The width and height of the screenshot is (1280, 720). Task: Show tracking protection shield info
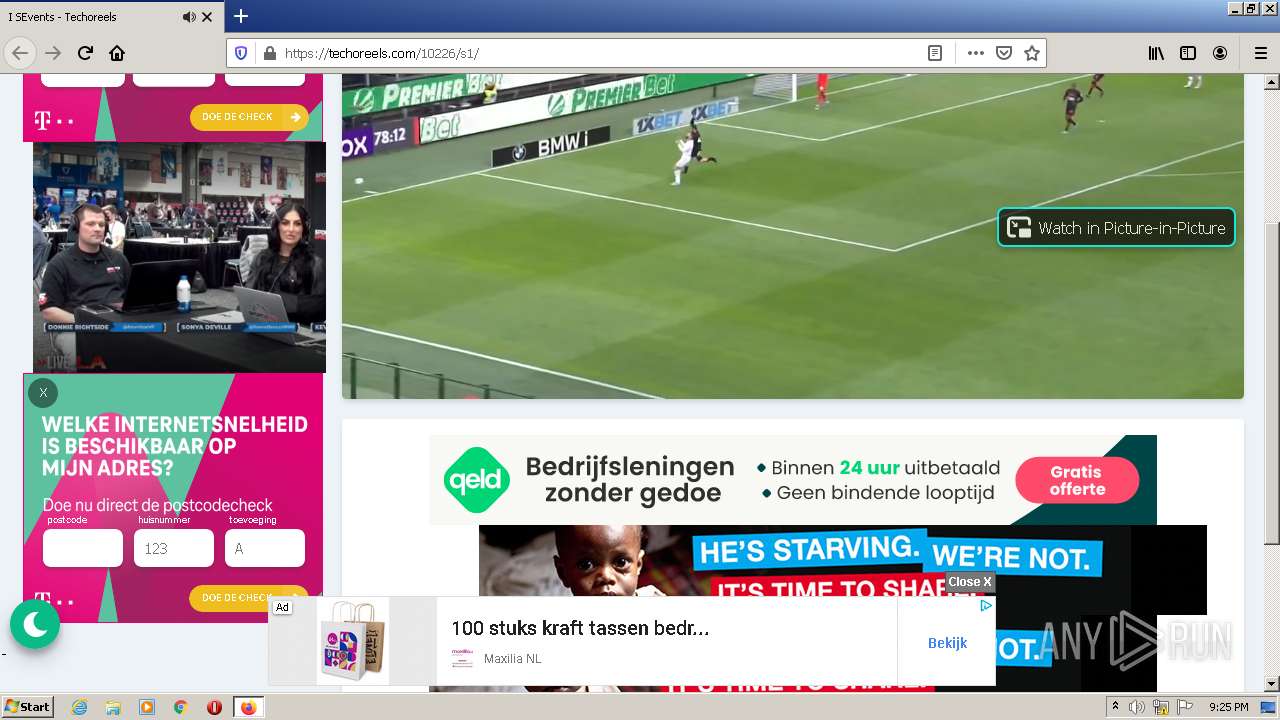[x=241, y=53]
